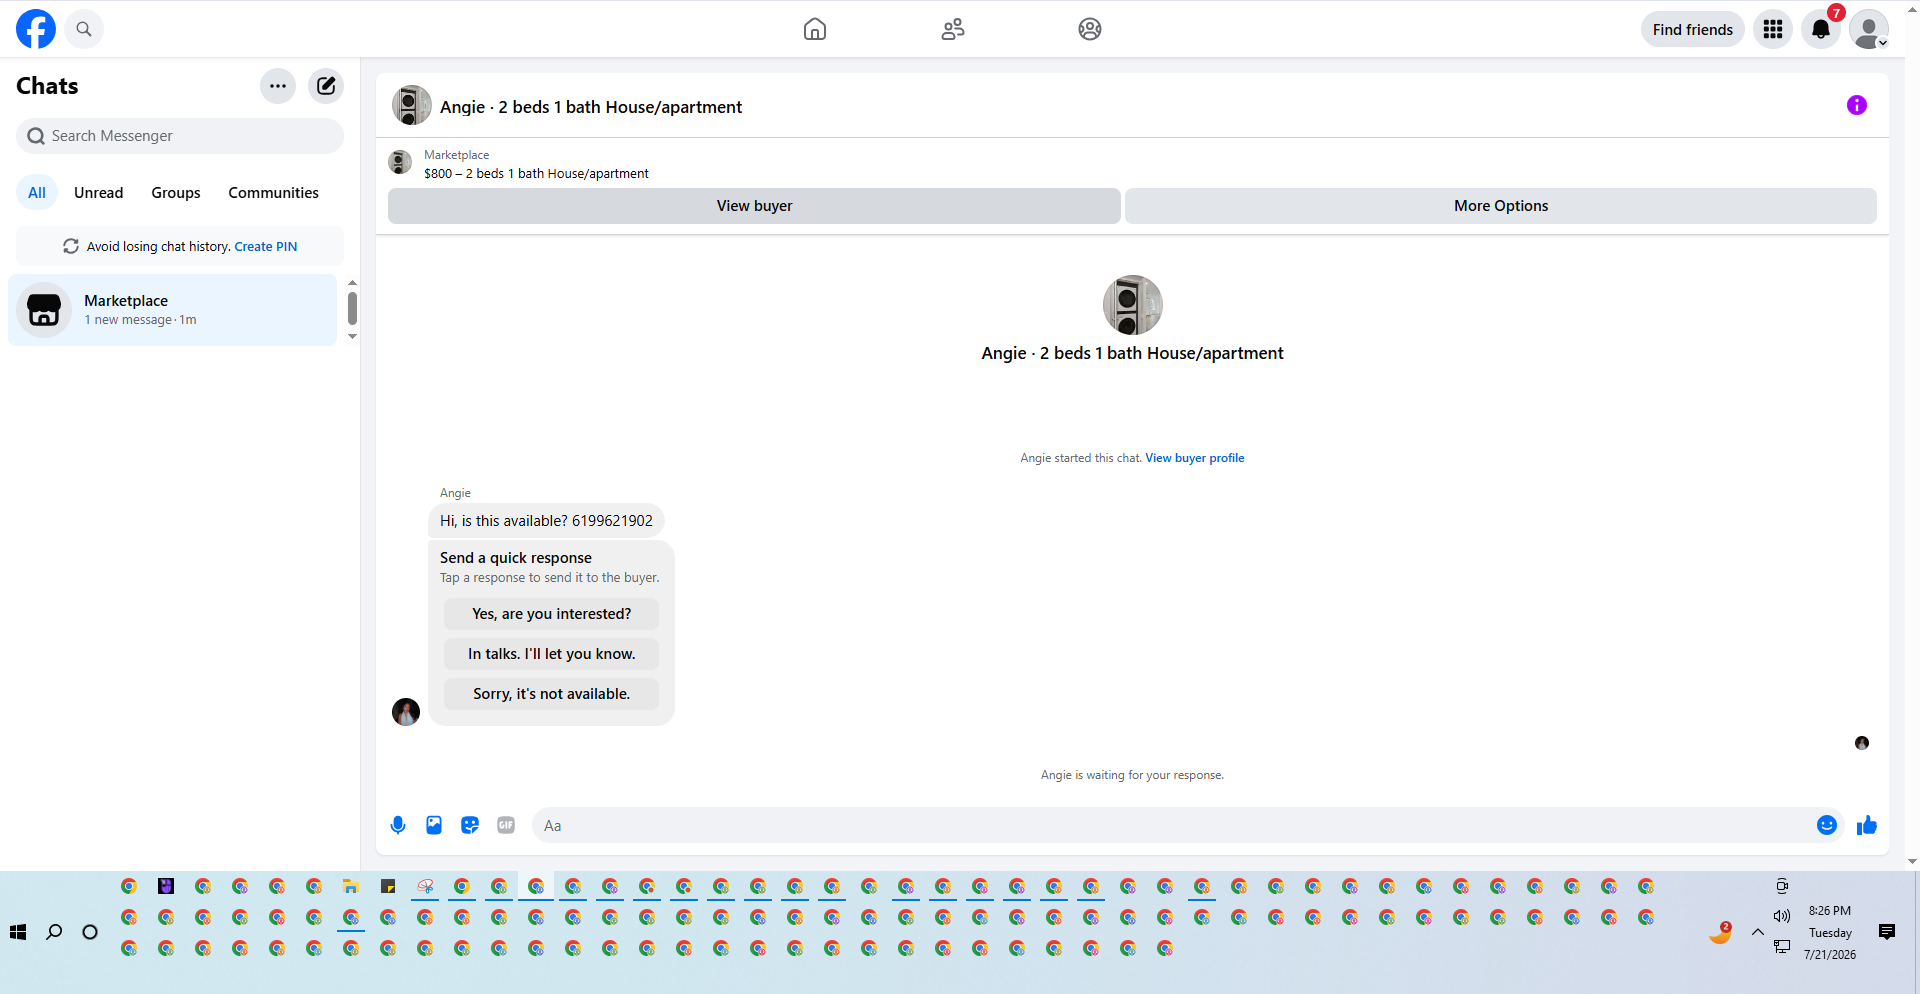Click the Facebook logo
The height and width of the screenshot is (994, 1920).
pyautogui.click(x=36, y=29)
